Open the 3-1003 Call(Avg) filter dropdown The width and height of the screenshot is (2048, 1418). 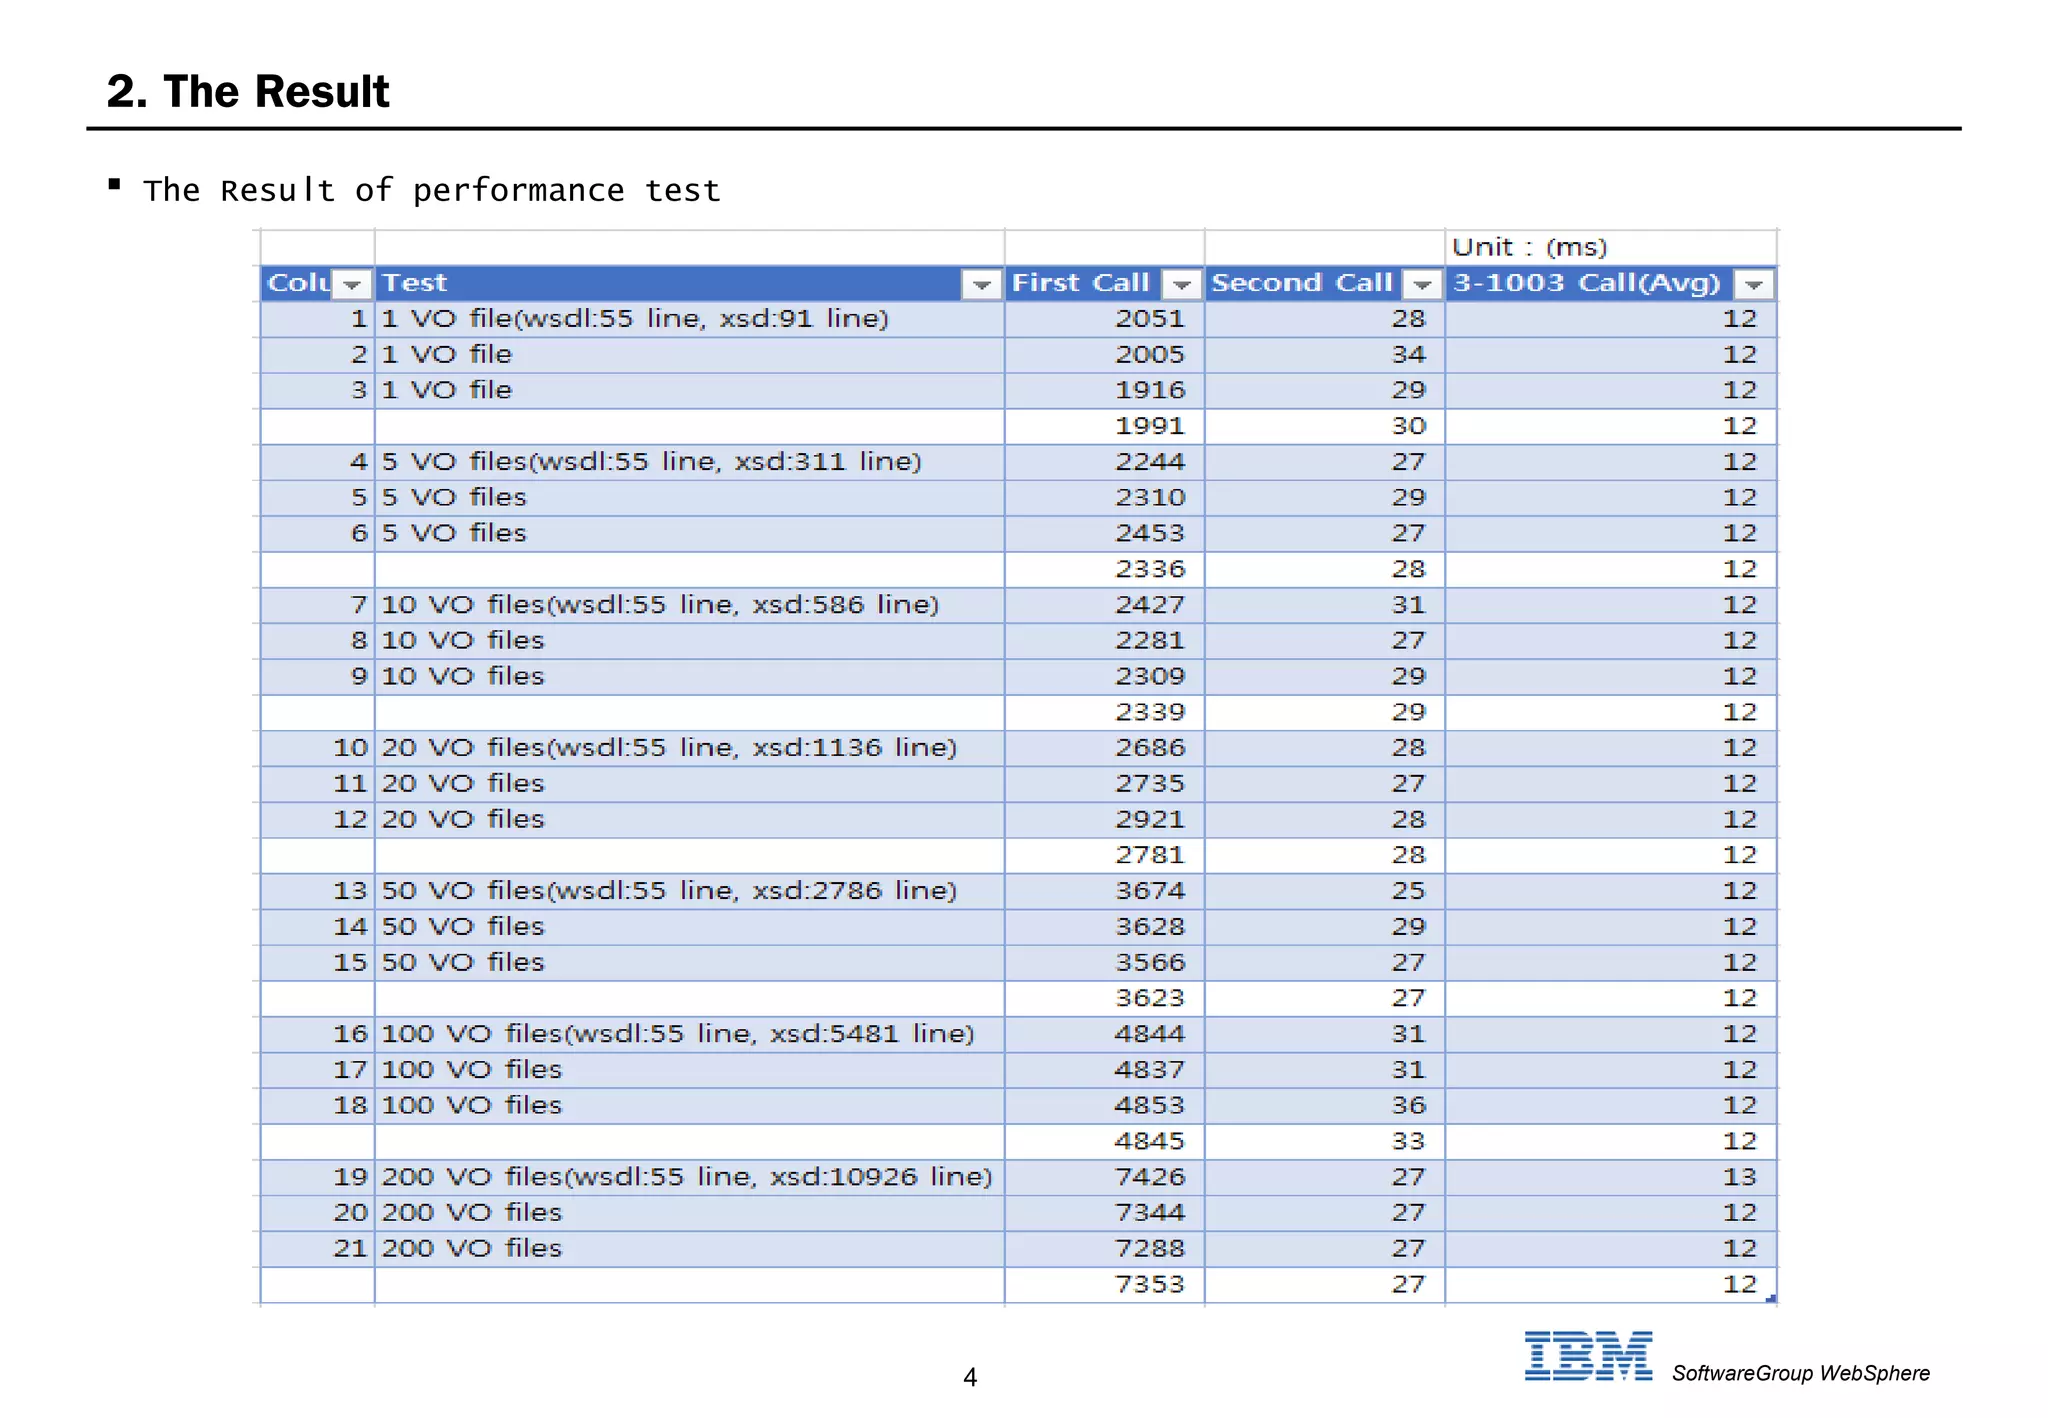coord(1753,285)
